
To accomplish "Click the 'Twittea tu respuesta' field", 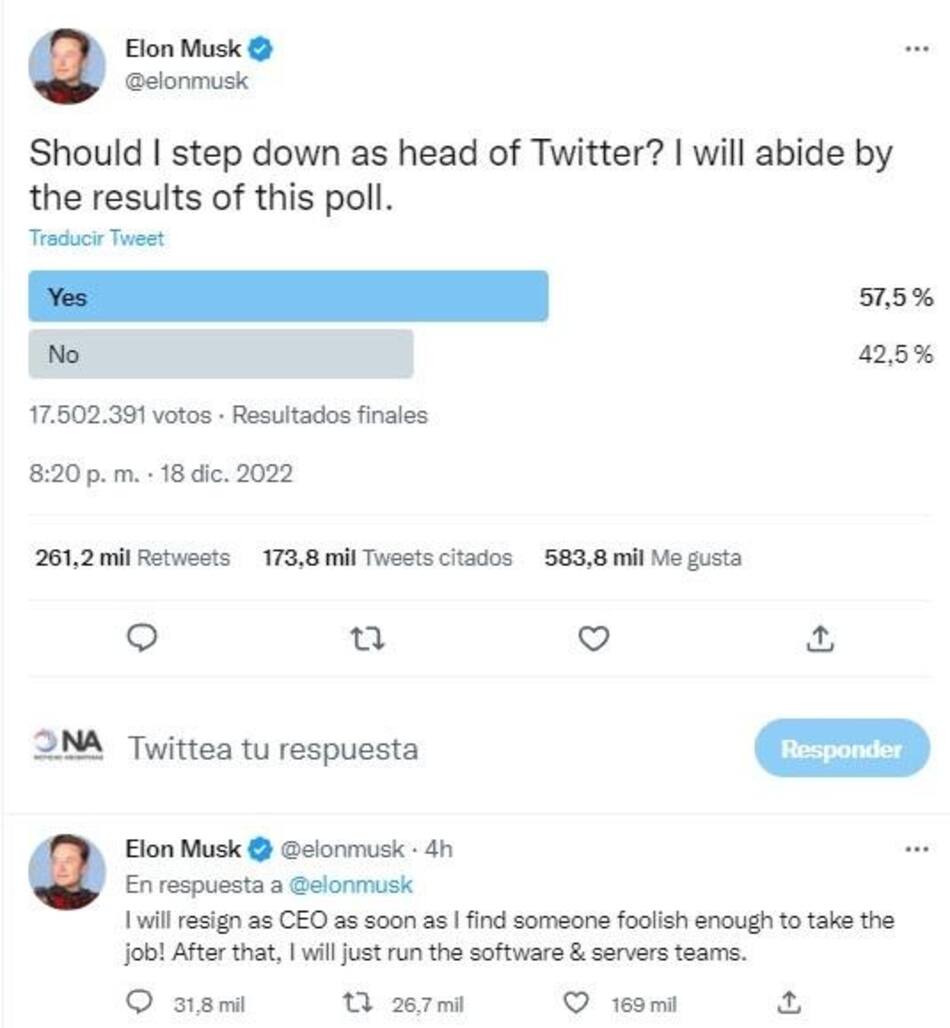I will (x=272, y=748).
